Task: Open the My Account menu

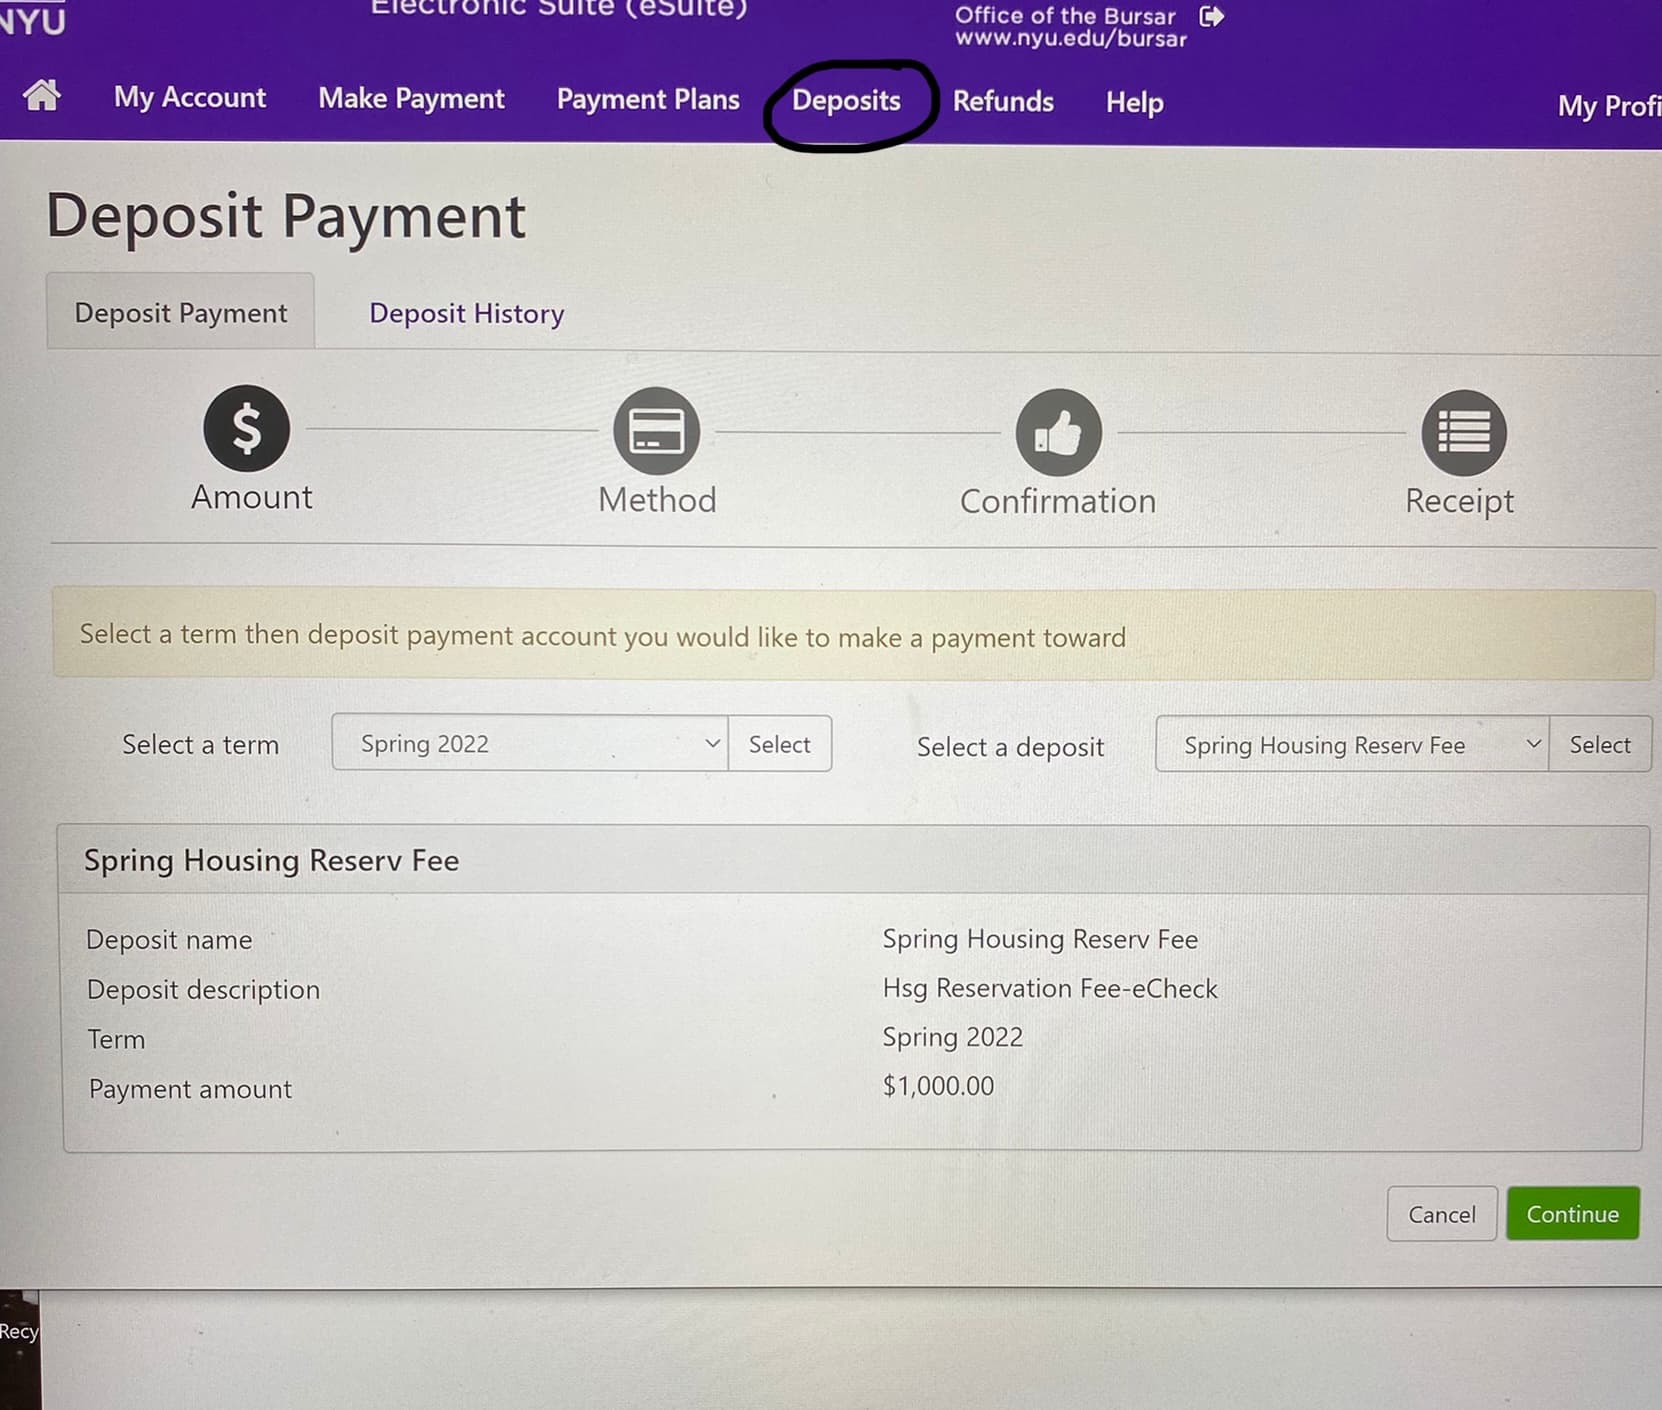Action: (190, 97)
